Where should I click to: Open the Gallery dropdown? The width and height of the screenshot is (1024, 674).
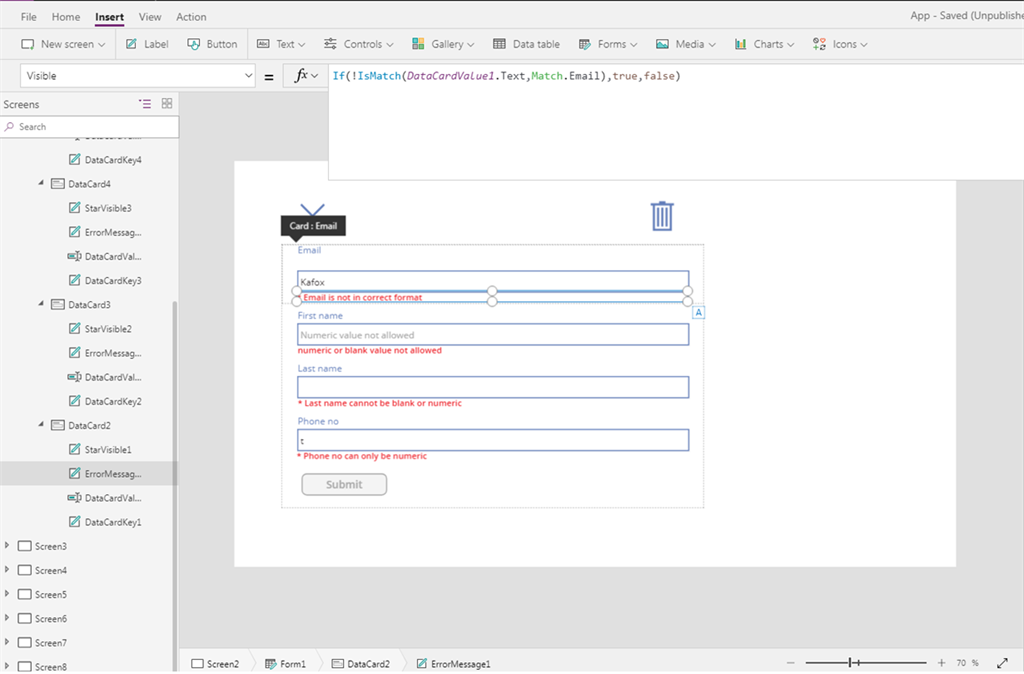tap(443, 44)
